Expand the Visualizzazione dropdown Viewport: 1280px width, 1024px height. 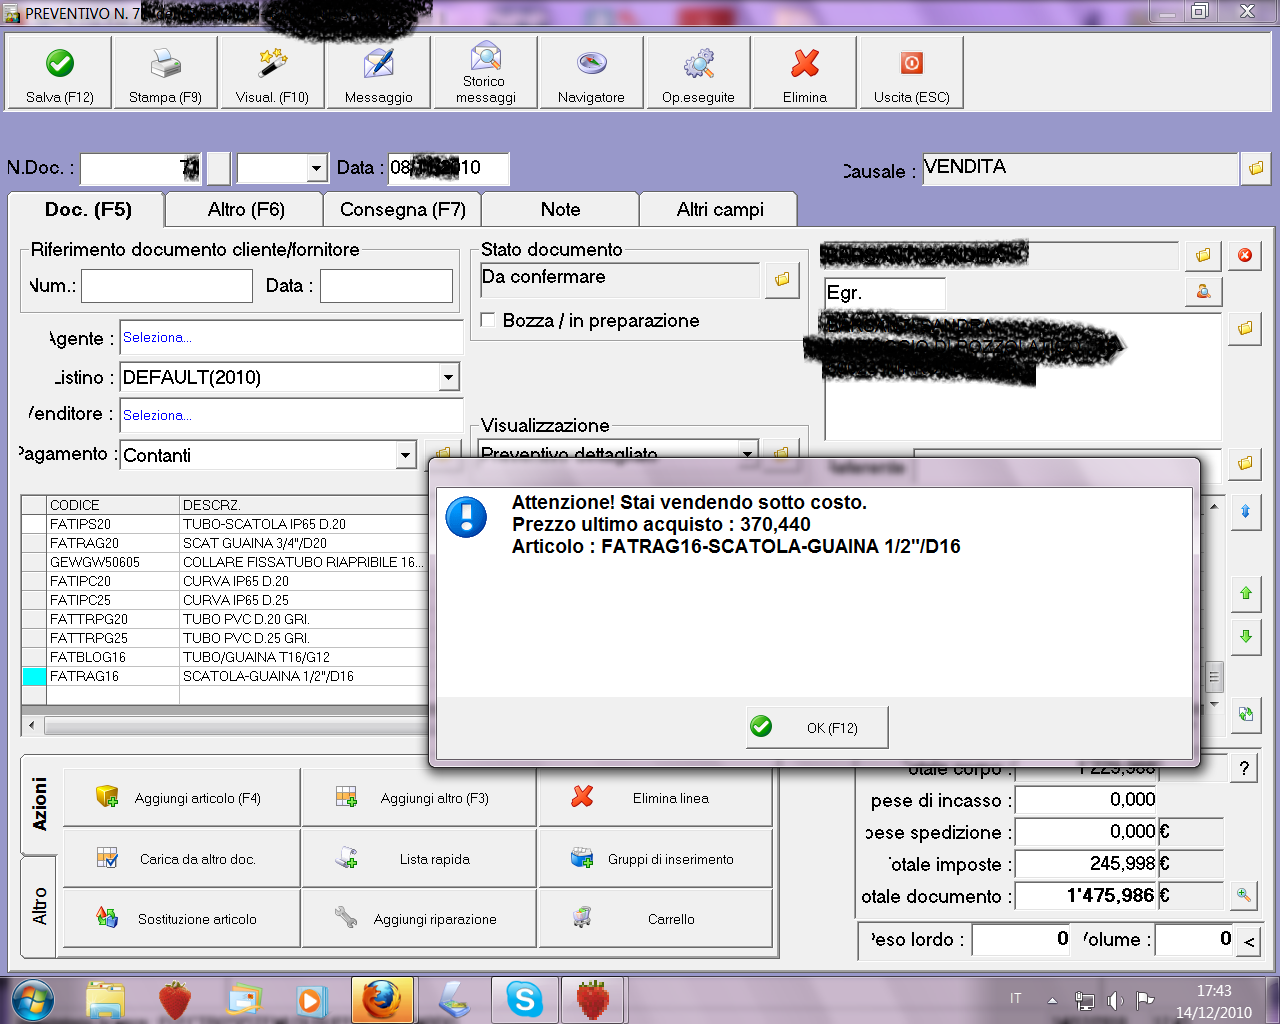[747, 452]
